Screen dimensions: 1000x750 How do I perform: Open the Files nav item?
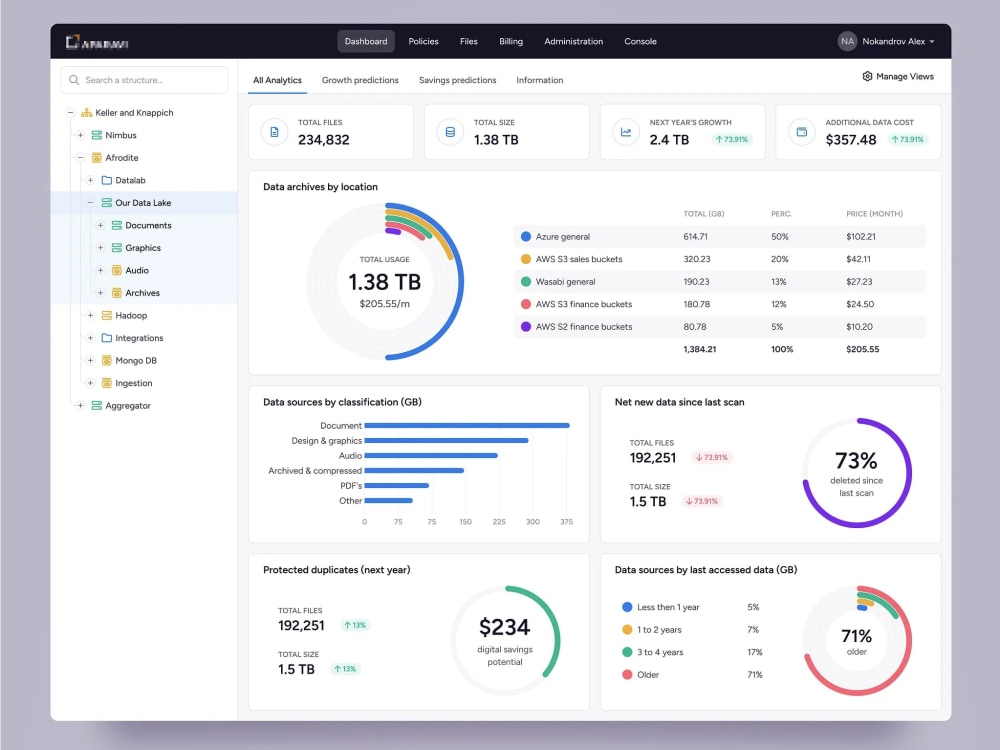tap(469, 41)
